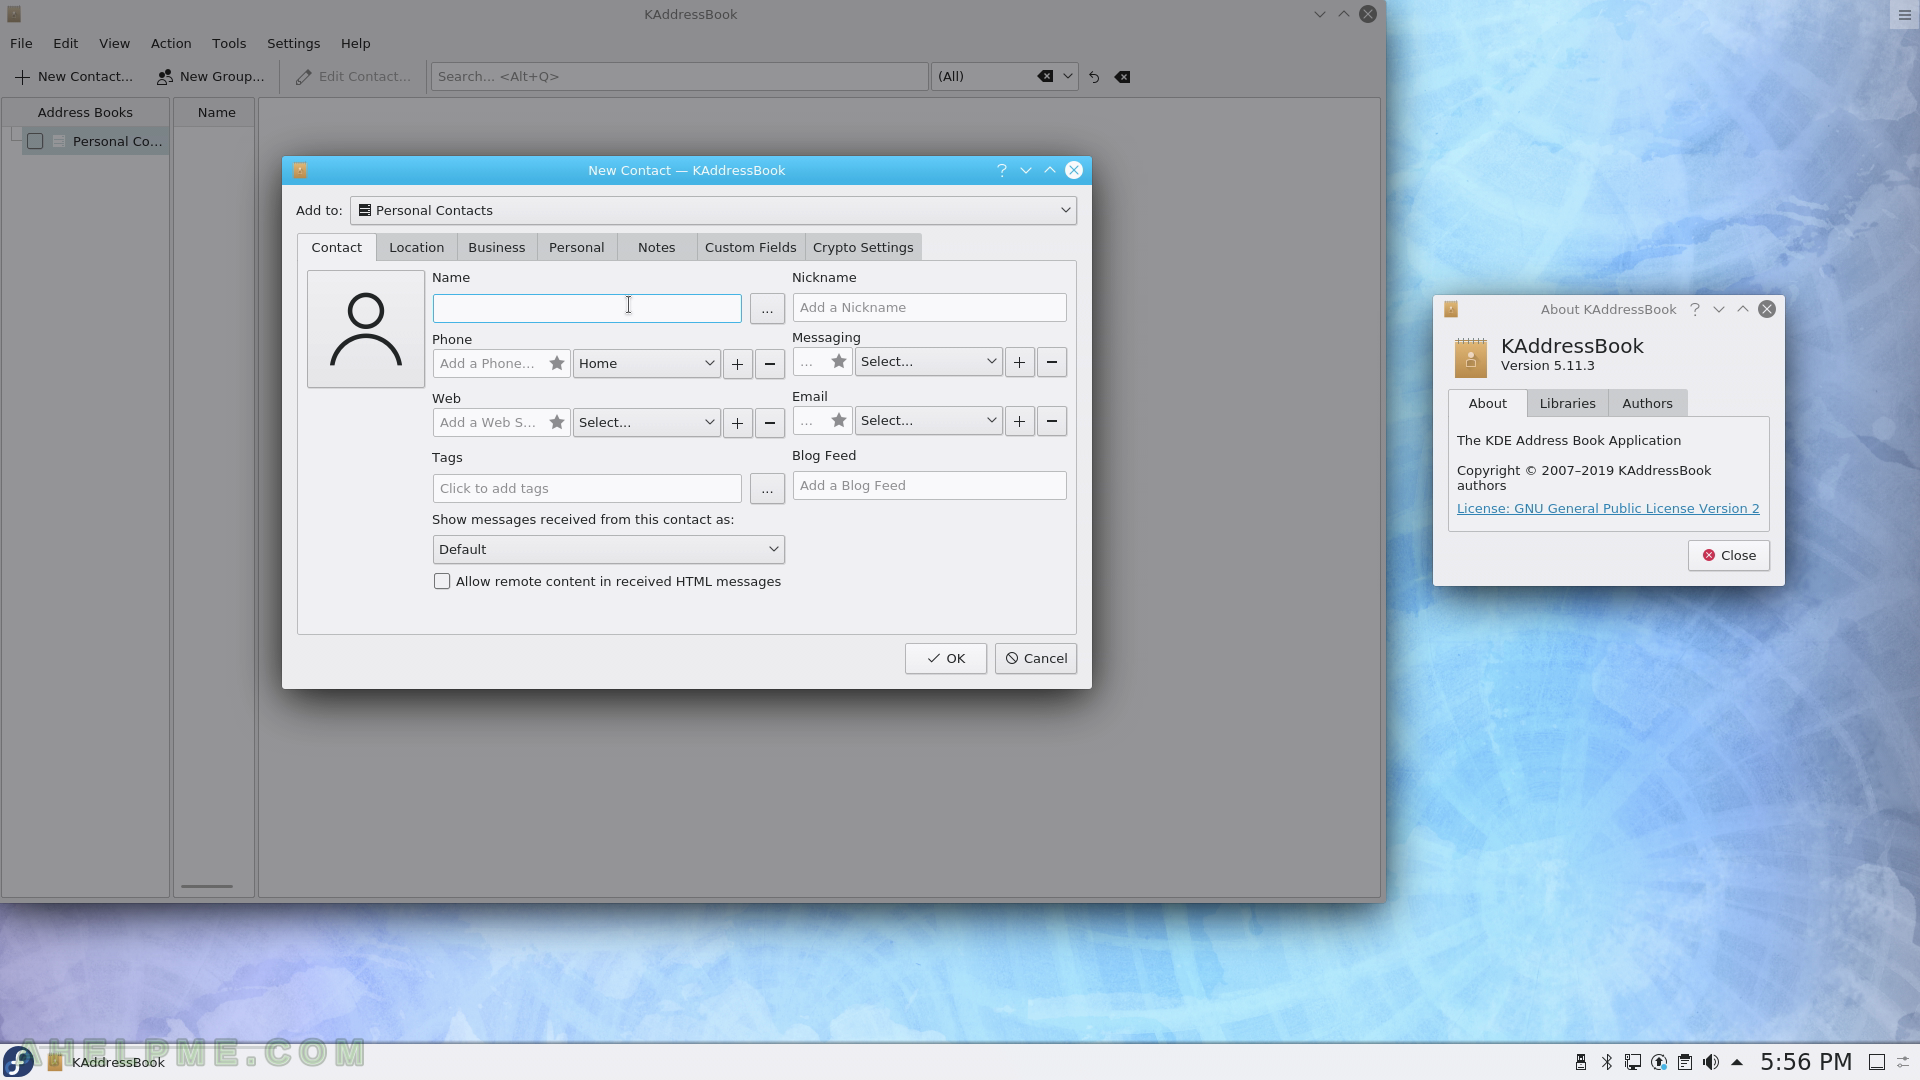Viewport: 1920px width, 1080px height.
Task: Add another web site row
Action: point(737,423)
